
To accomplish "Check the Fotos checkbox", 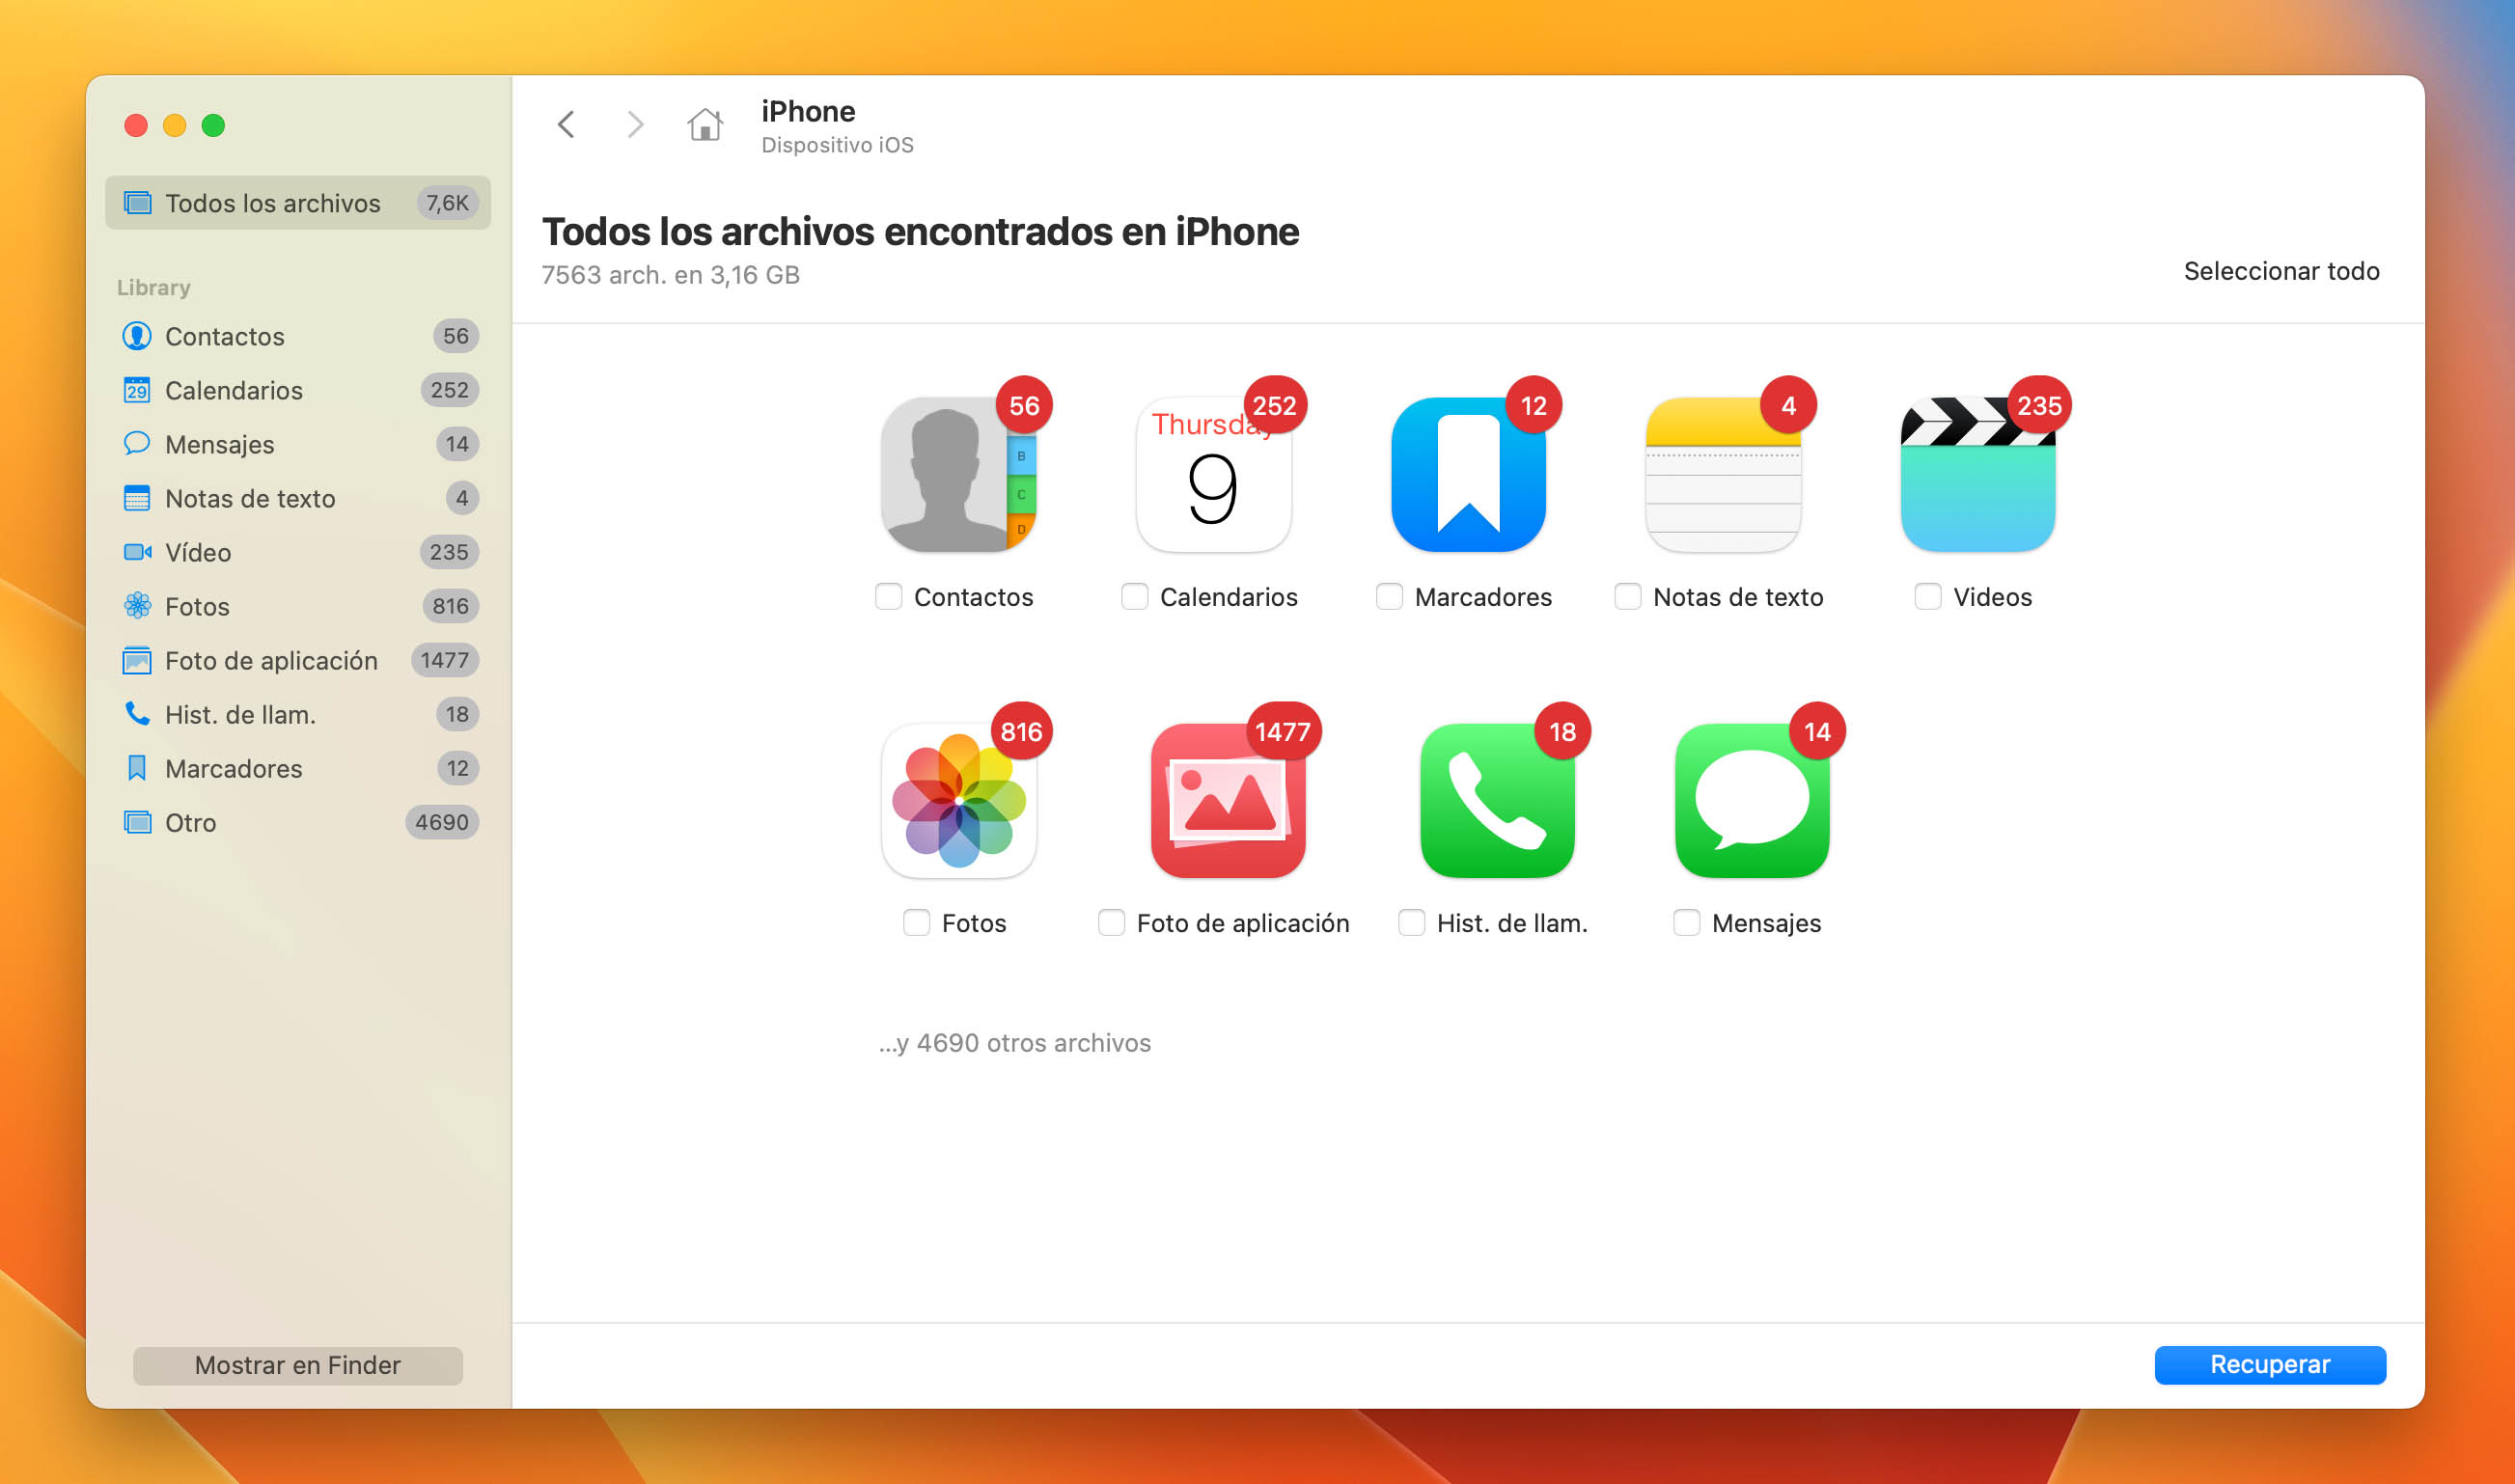I will (916, 923).
